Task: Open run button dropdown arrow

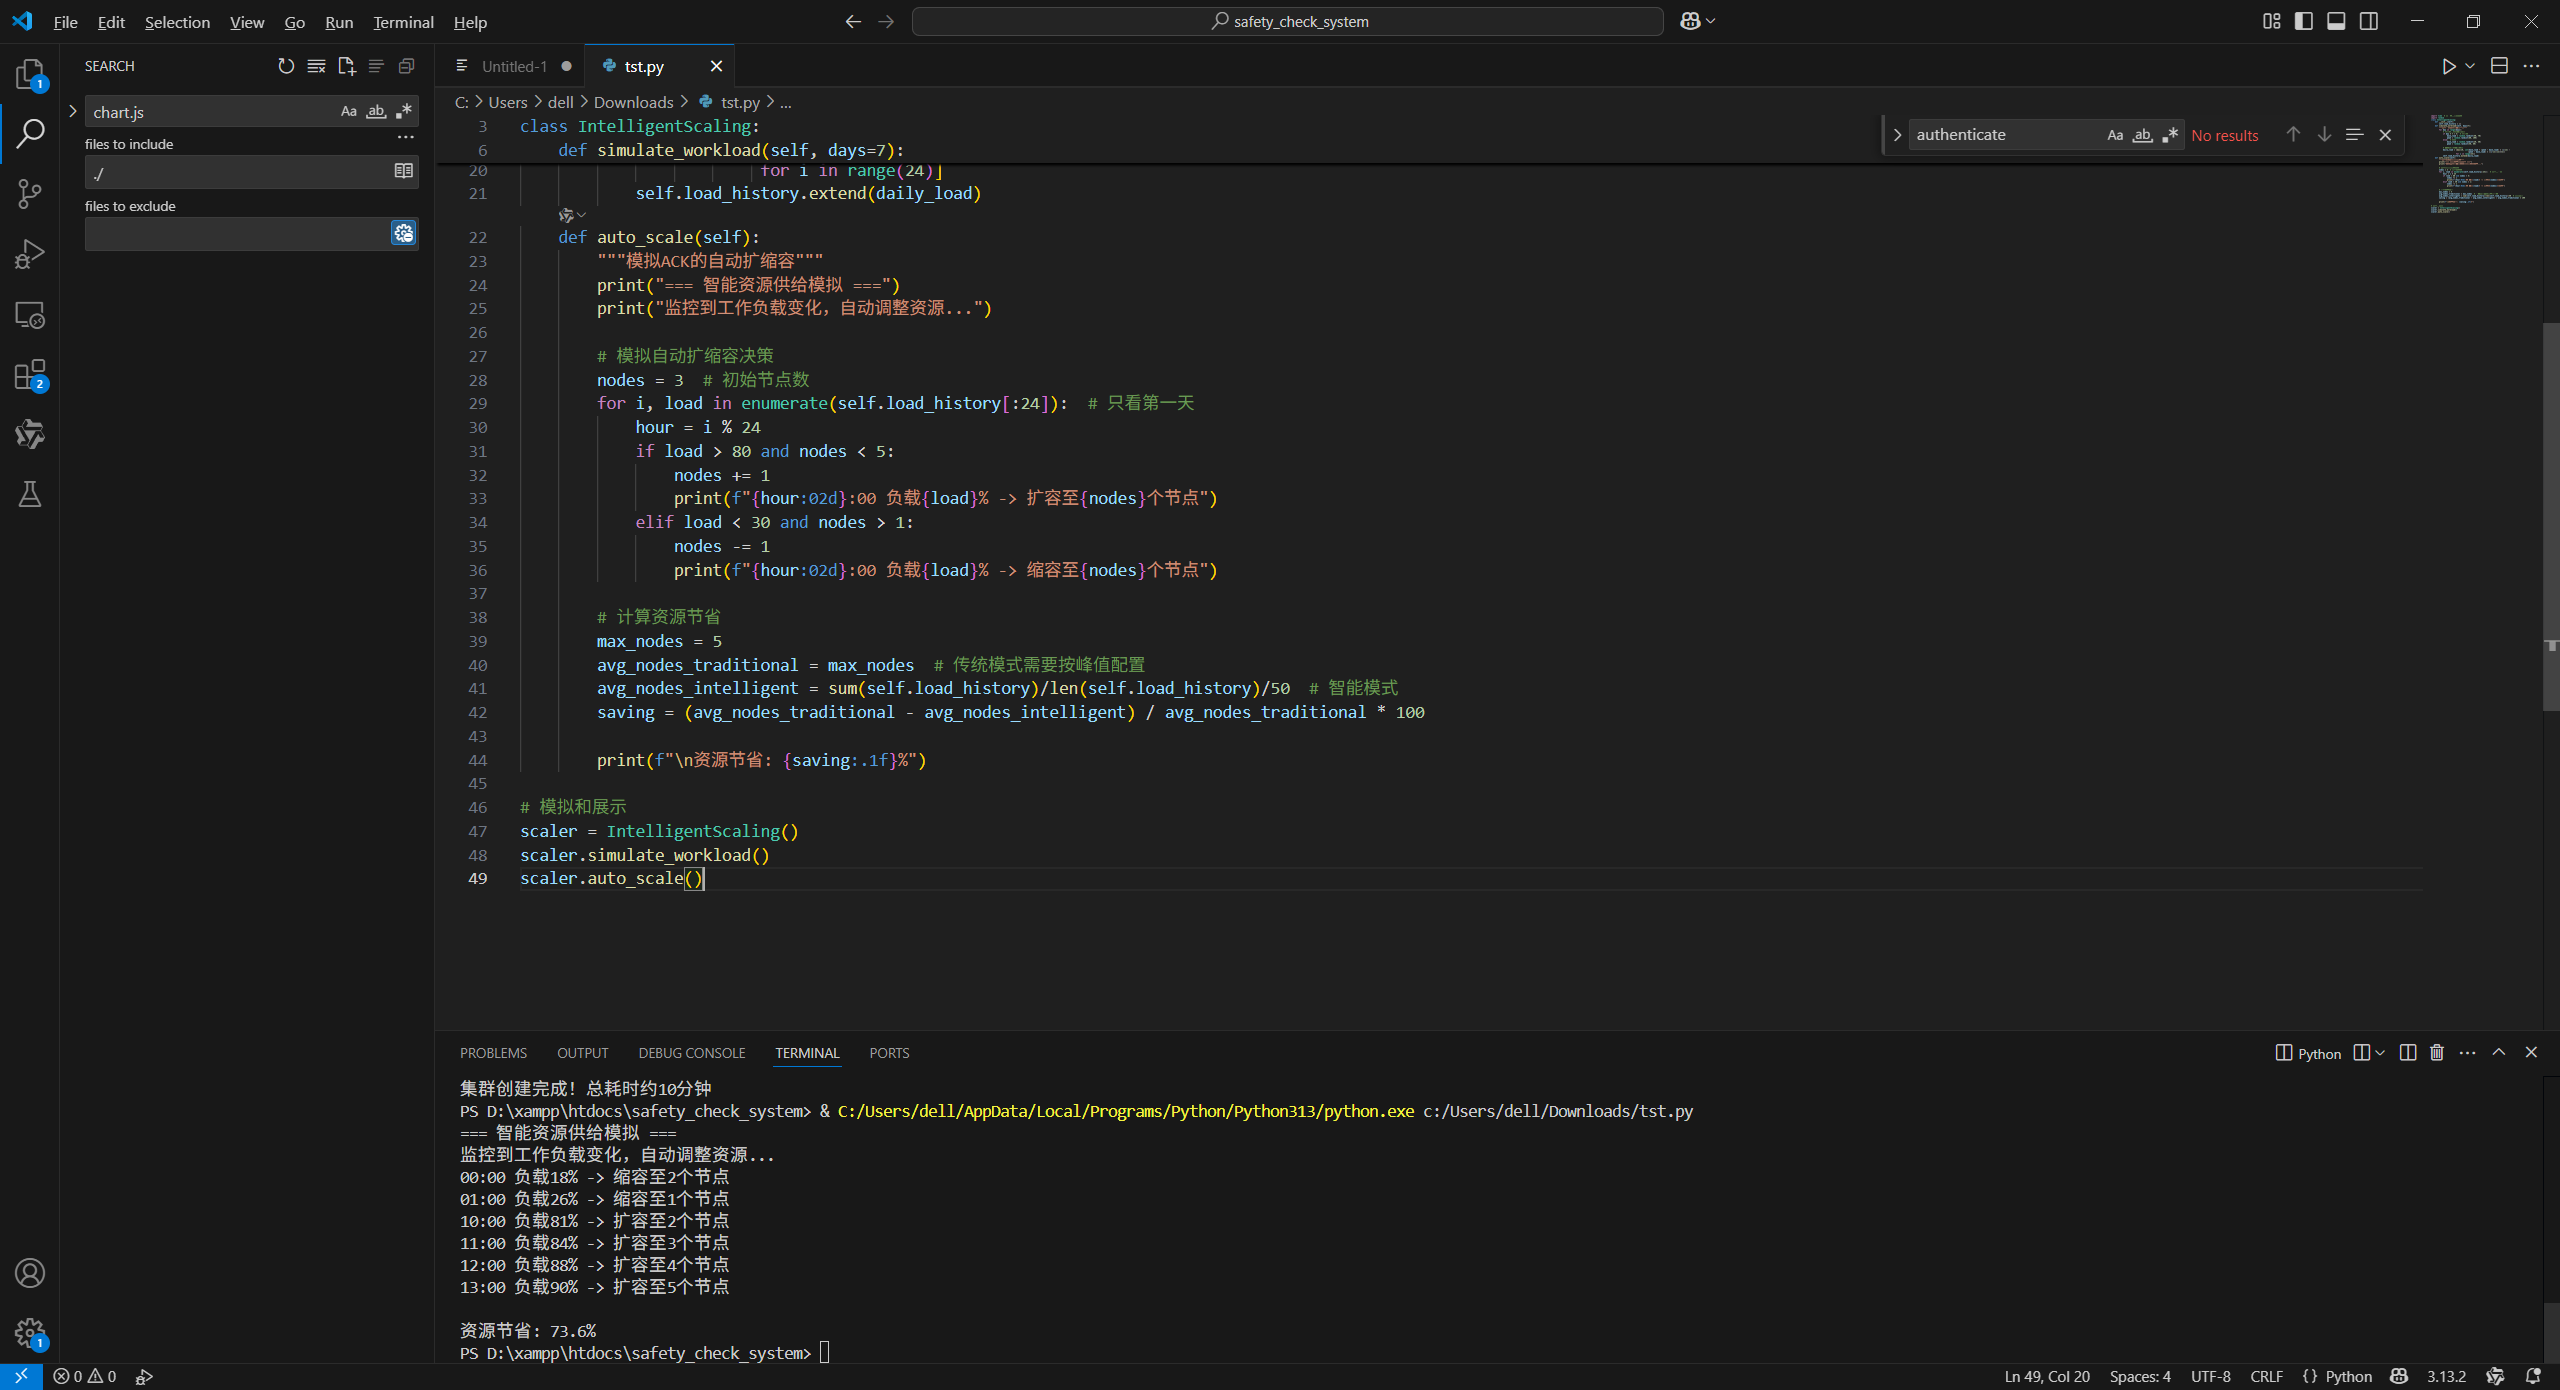Action: (2470, 66)
